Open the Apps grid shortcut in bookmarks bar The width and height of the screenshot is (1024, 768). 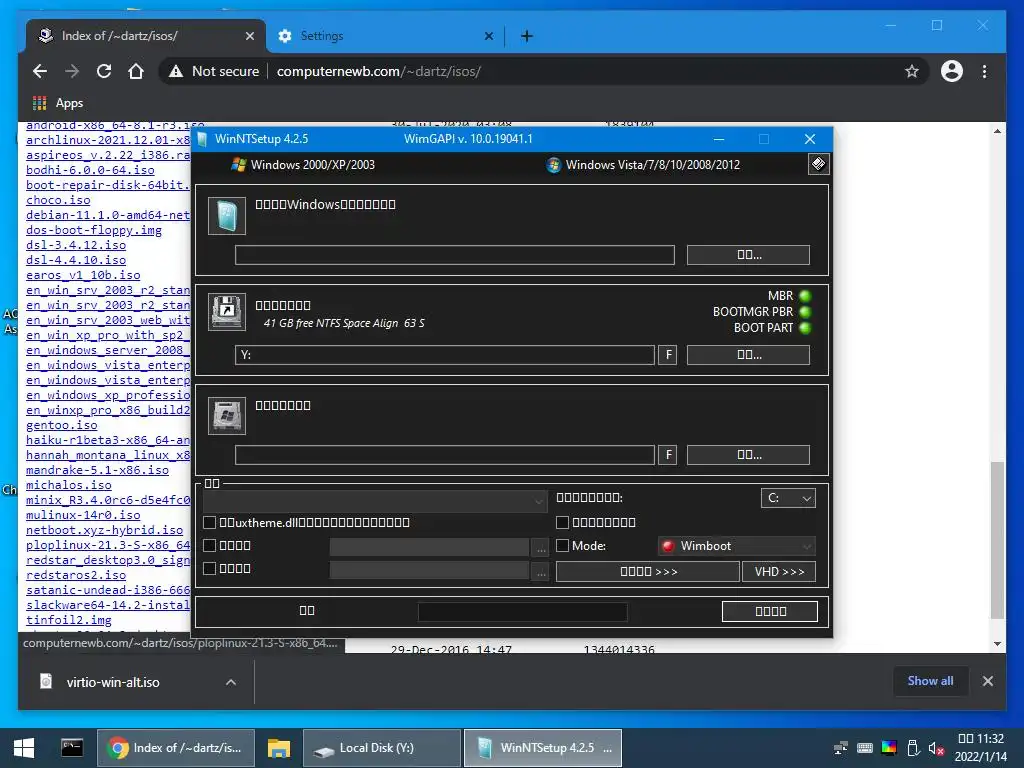click(x=40, y=103)
